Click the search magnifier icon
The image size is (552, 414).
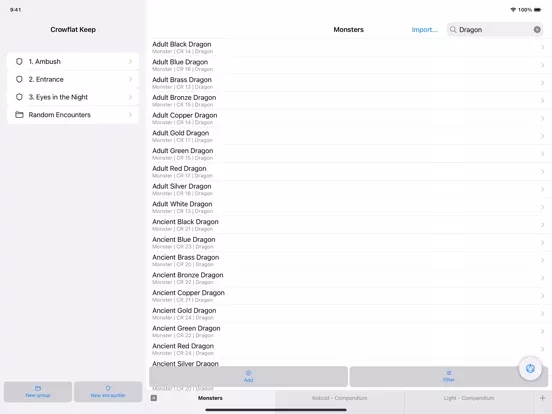tap(453, 30)
